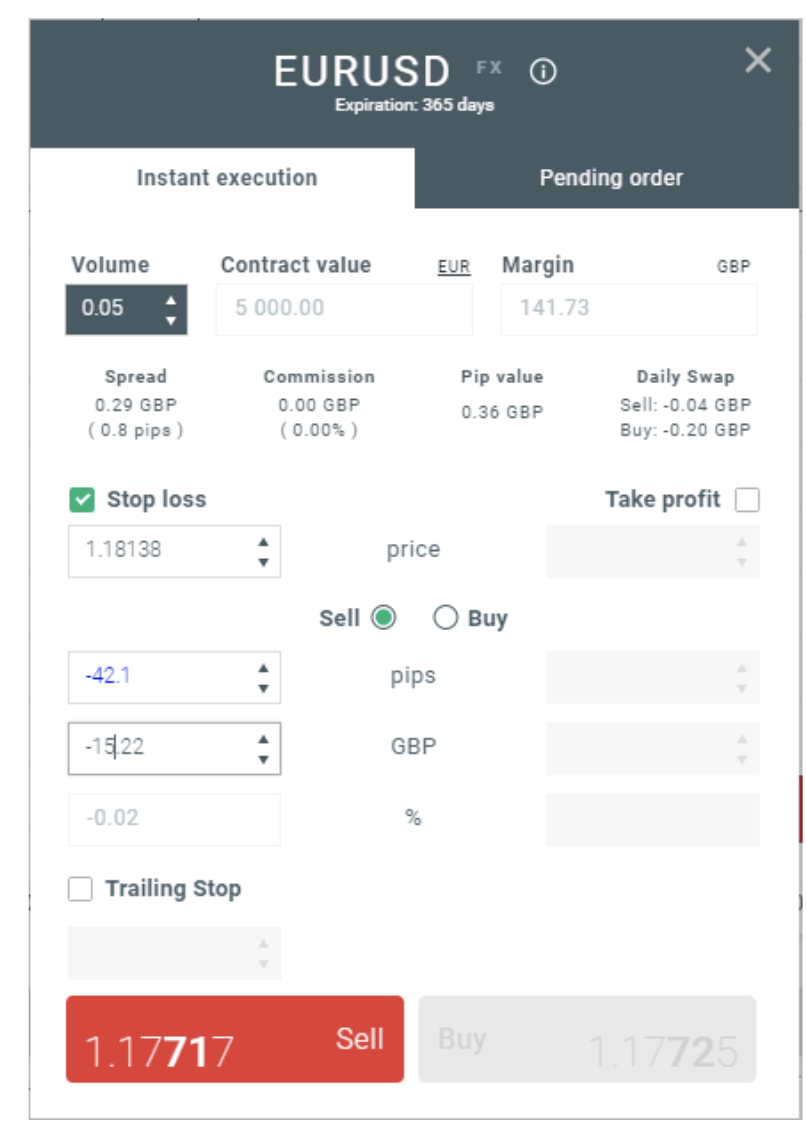Open the EURUSD instrument info icon
Image resolution: width=806 pixels, height=1130 pixels.
(x=543, y=71)
